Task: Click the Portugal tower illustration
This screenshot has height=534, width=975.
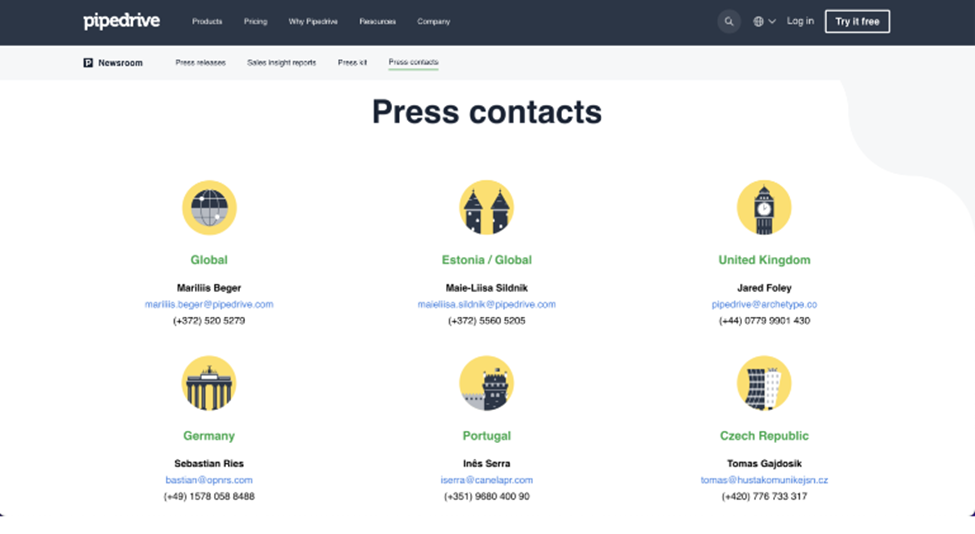Action: (x=487, y=384)
